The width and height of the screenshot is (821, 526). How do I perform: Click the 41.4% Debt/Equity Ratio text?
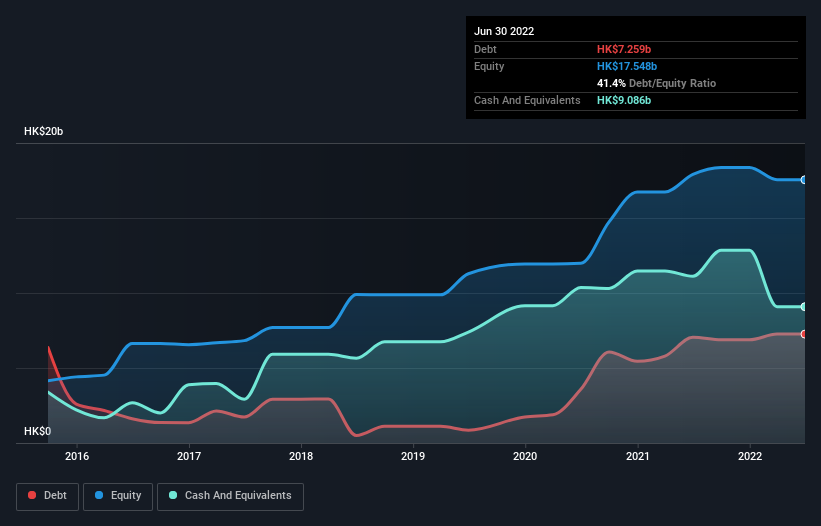point(656,83)
